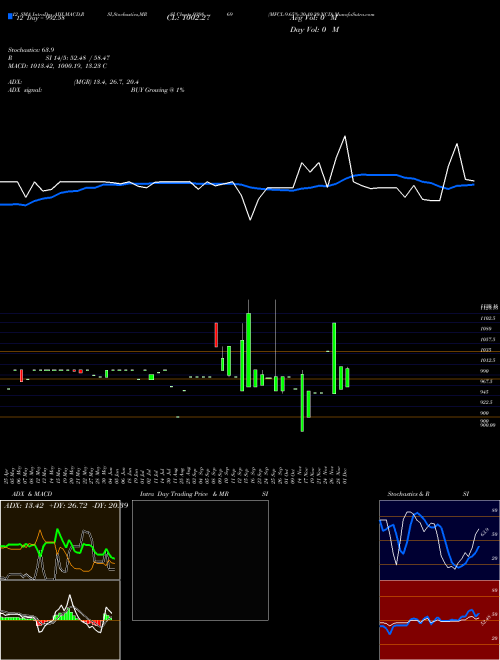Click the 945 price axis label
500x660 pixels.
484,392
